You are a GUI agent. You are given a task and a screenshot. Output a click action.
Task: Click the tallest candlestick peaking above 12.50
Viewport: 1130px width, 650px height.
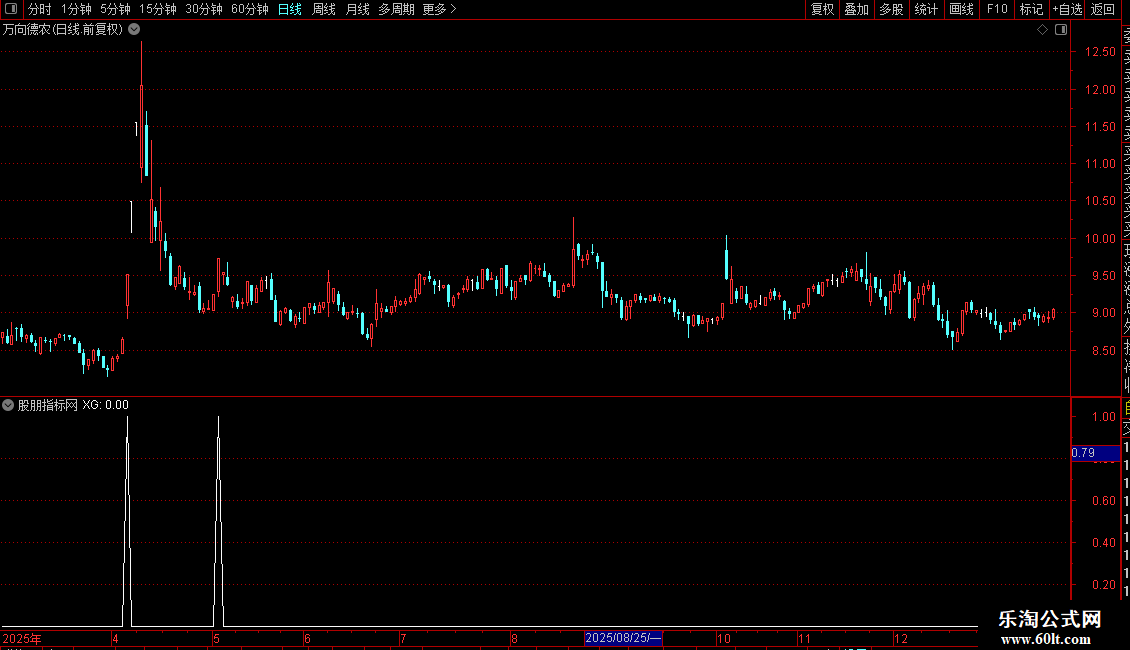pyautogui.click(x=141, y=112)
